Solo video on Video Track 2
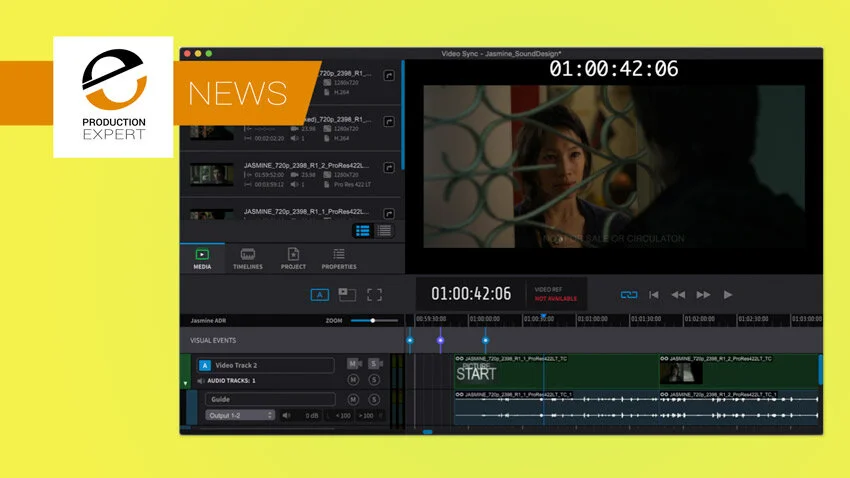The image size is (850, 478). click(375, 364)
